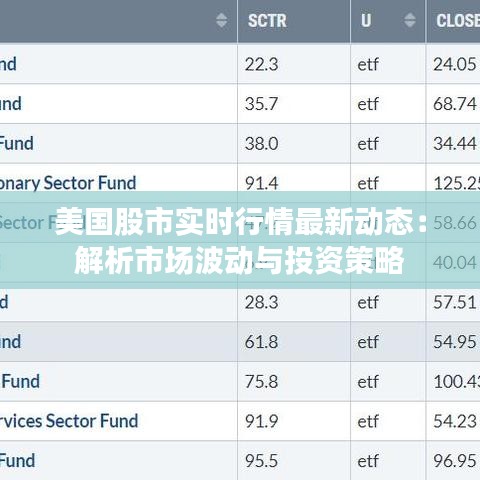The image size is (480, 480).
Task: Sort table by SCTR column header
Action: tap(267, 21)
